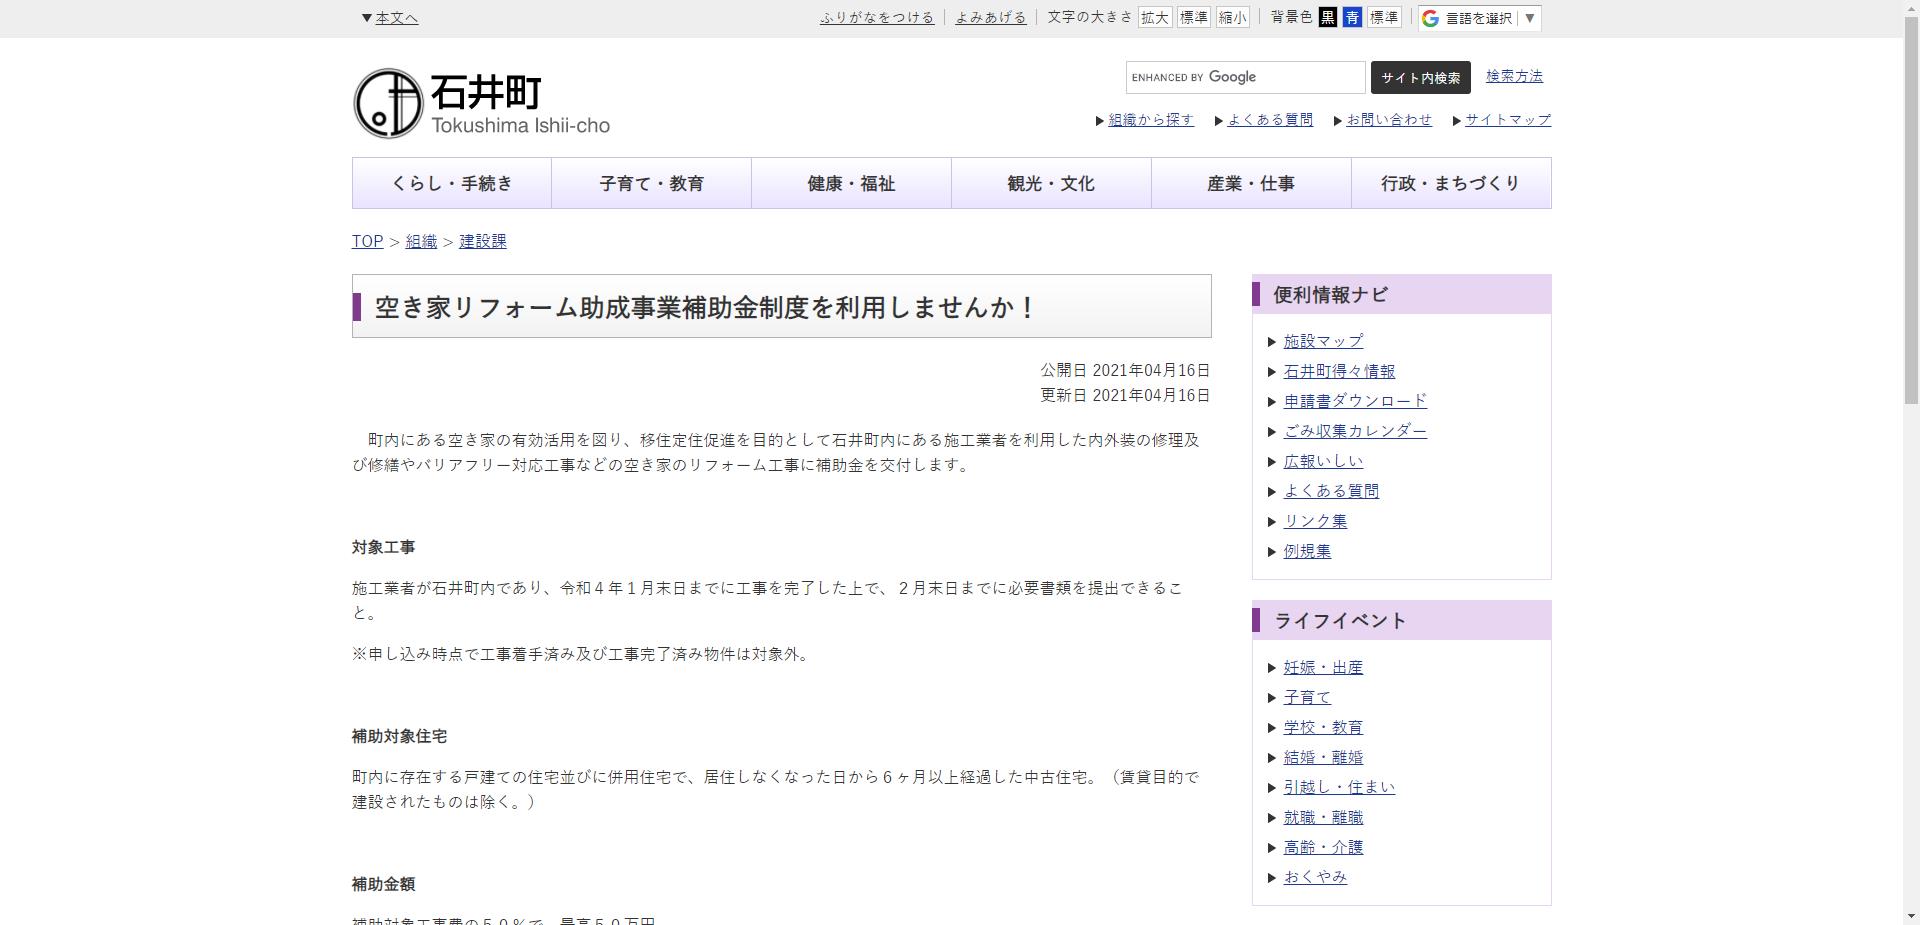Select the 拡大 text size enlarge control

pyautogui.click(x=1155, y=17)
